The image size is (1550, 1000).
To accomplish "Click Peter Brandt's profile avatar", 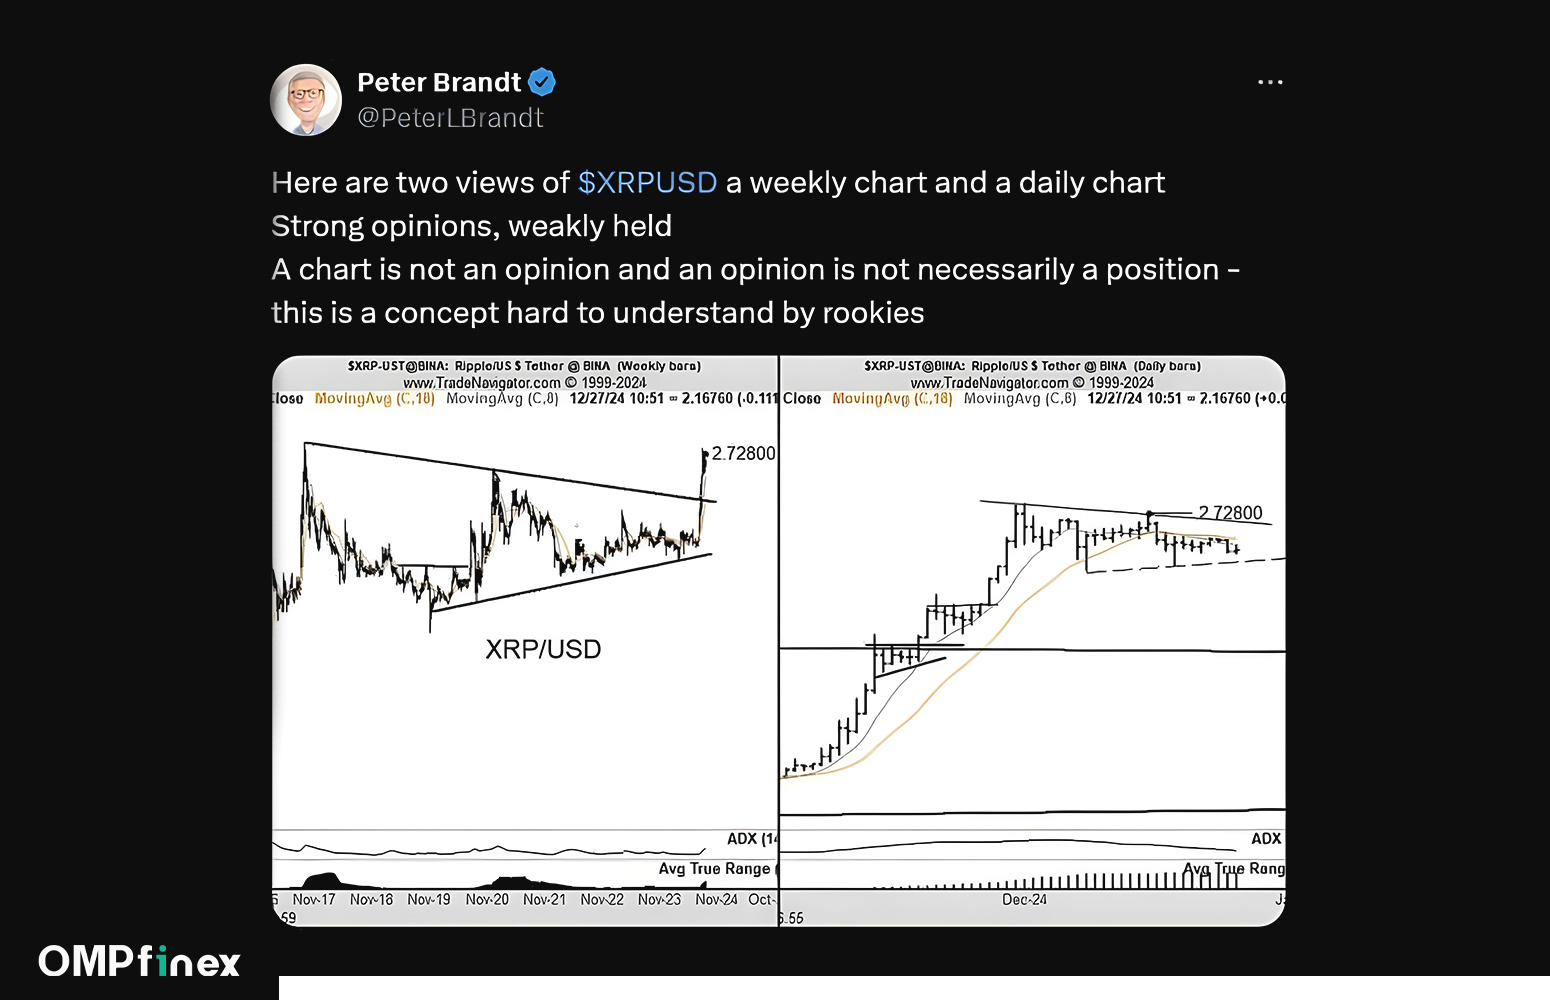I will (306, 100).
